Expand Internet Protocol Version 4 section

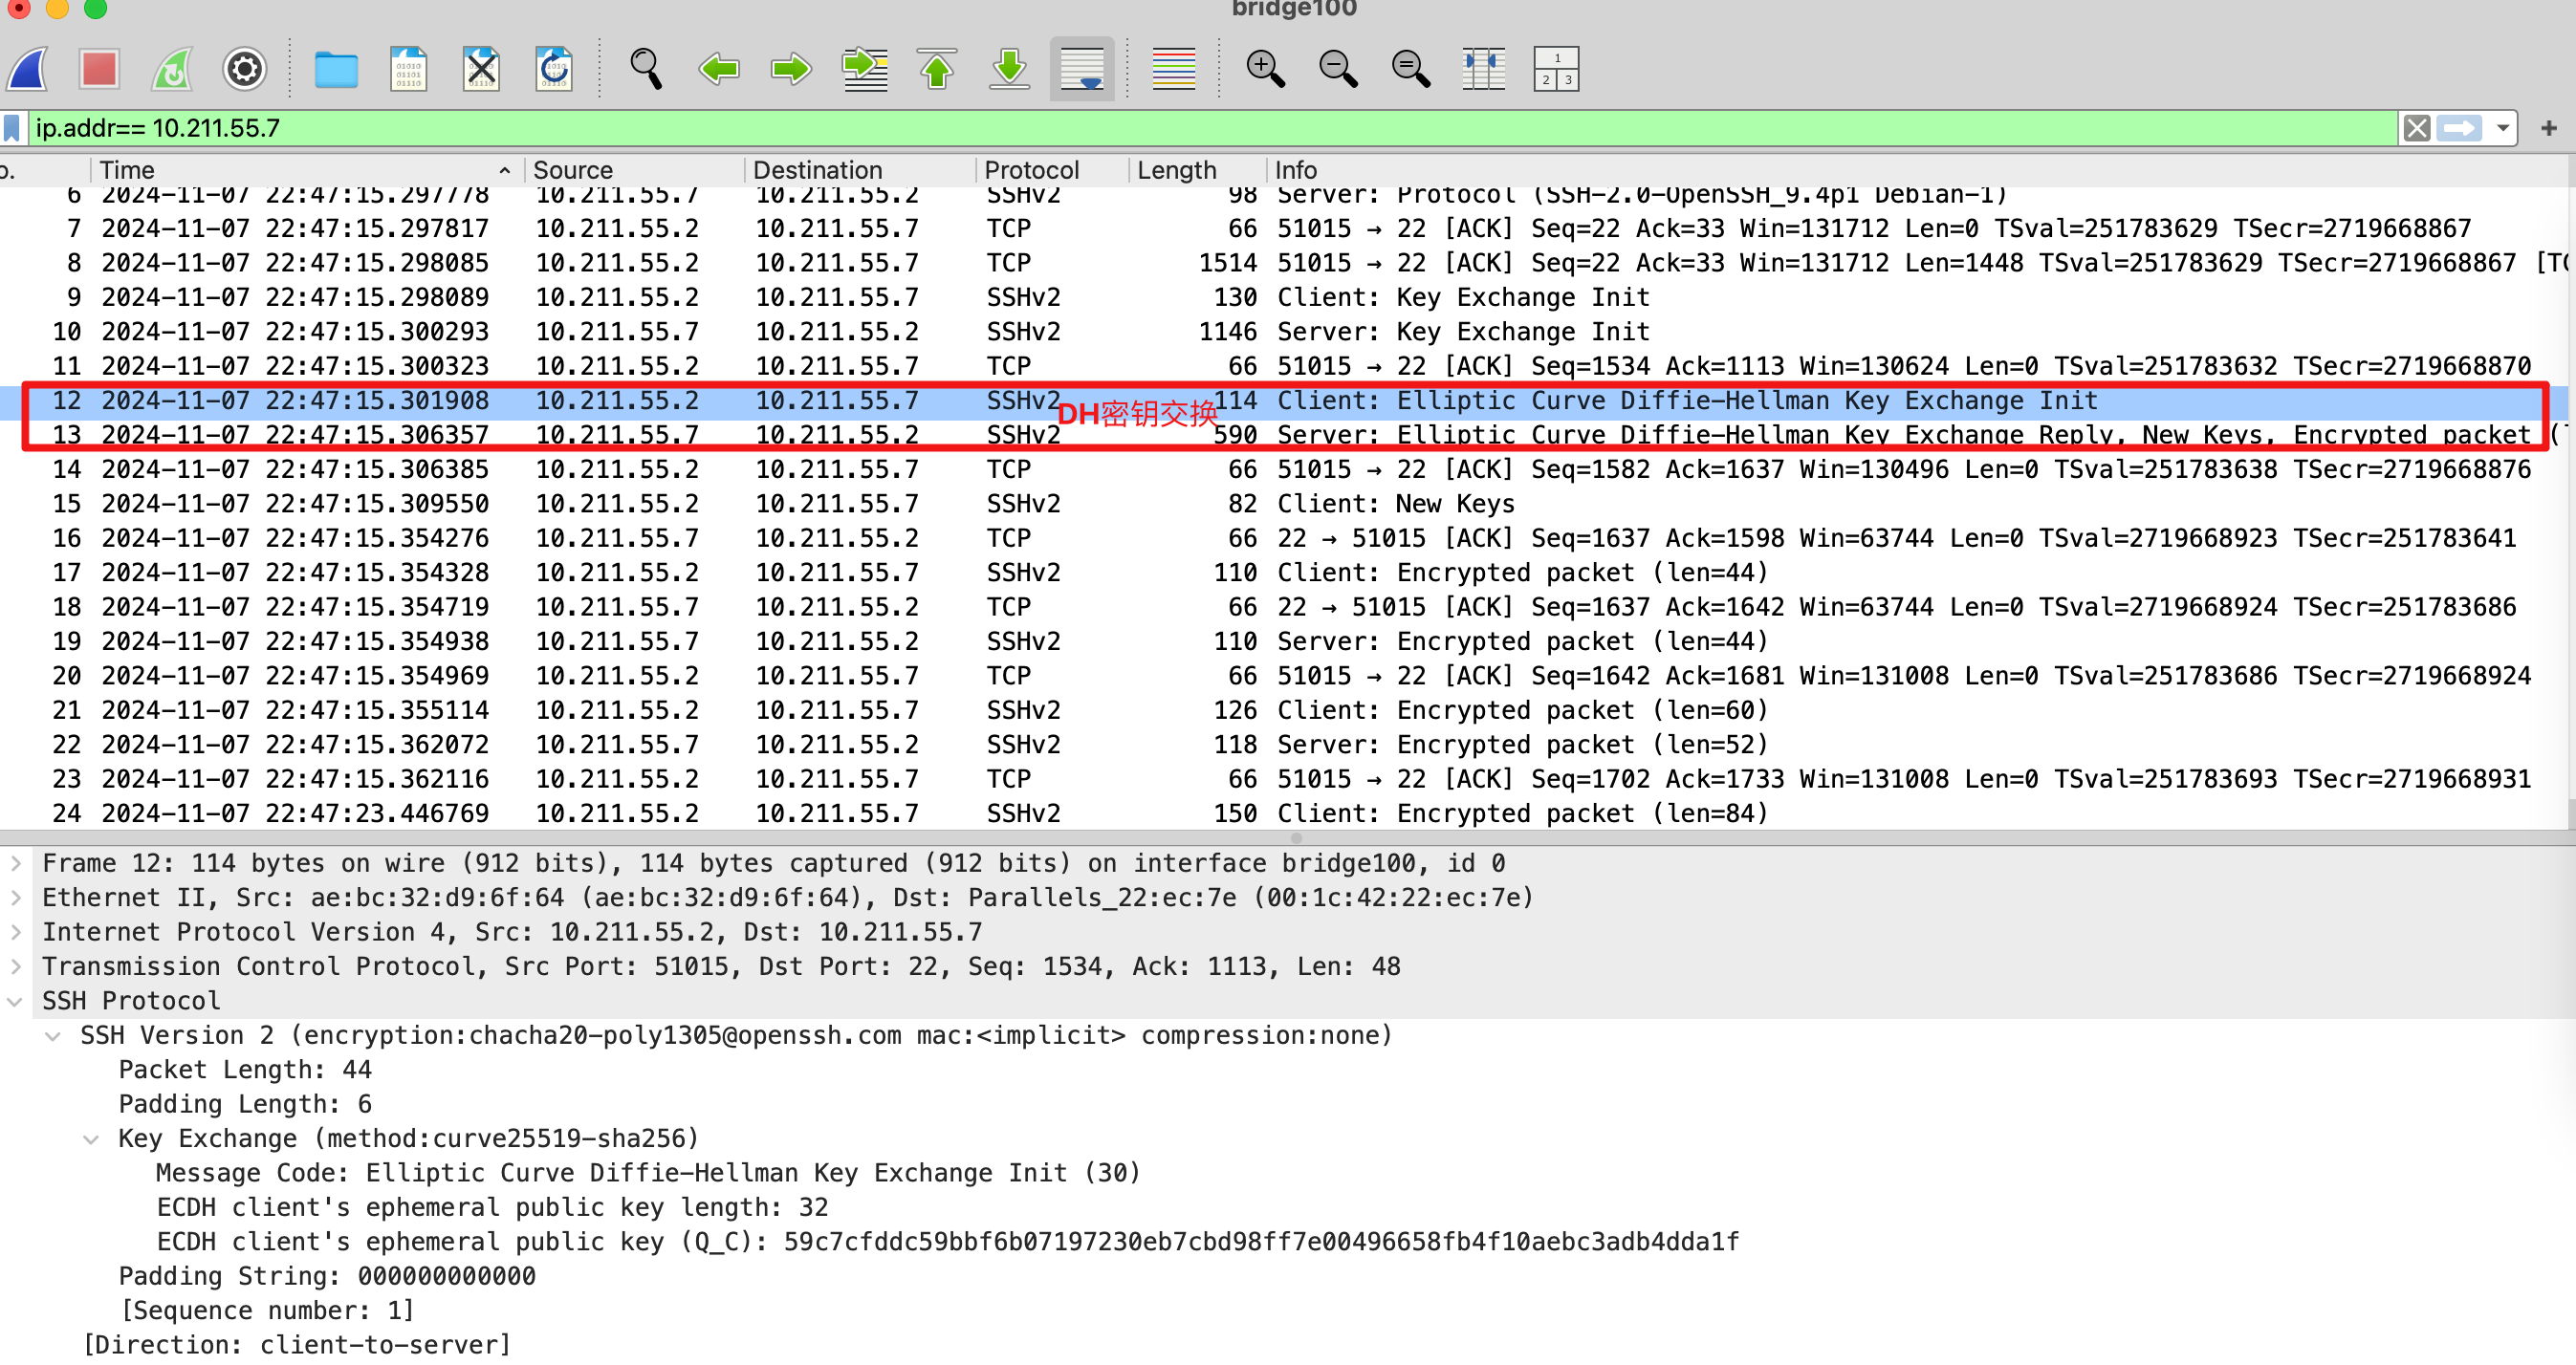tap(16, 932)
